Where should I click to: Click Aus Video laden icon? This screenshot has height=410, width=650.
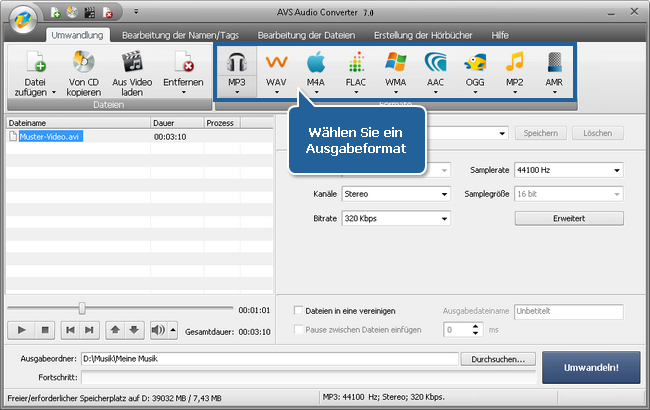(132, 62)
